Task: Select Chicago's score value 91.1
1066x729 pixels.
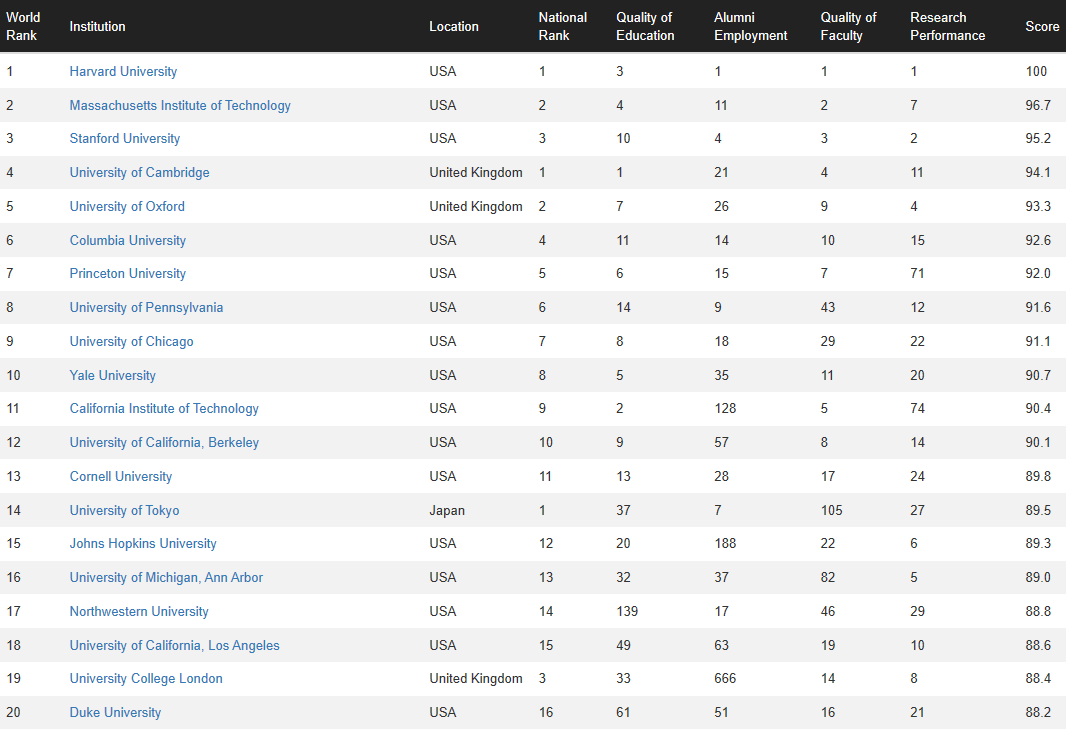Action: pyautogui.click(x=1038, y=341)
